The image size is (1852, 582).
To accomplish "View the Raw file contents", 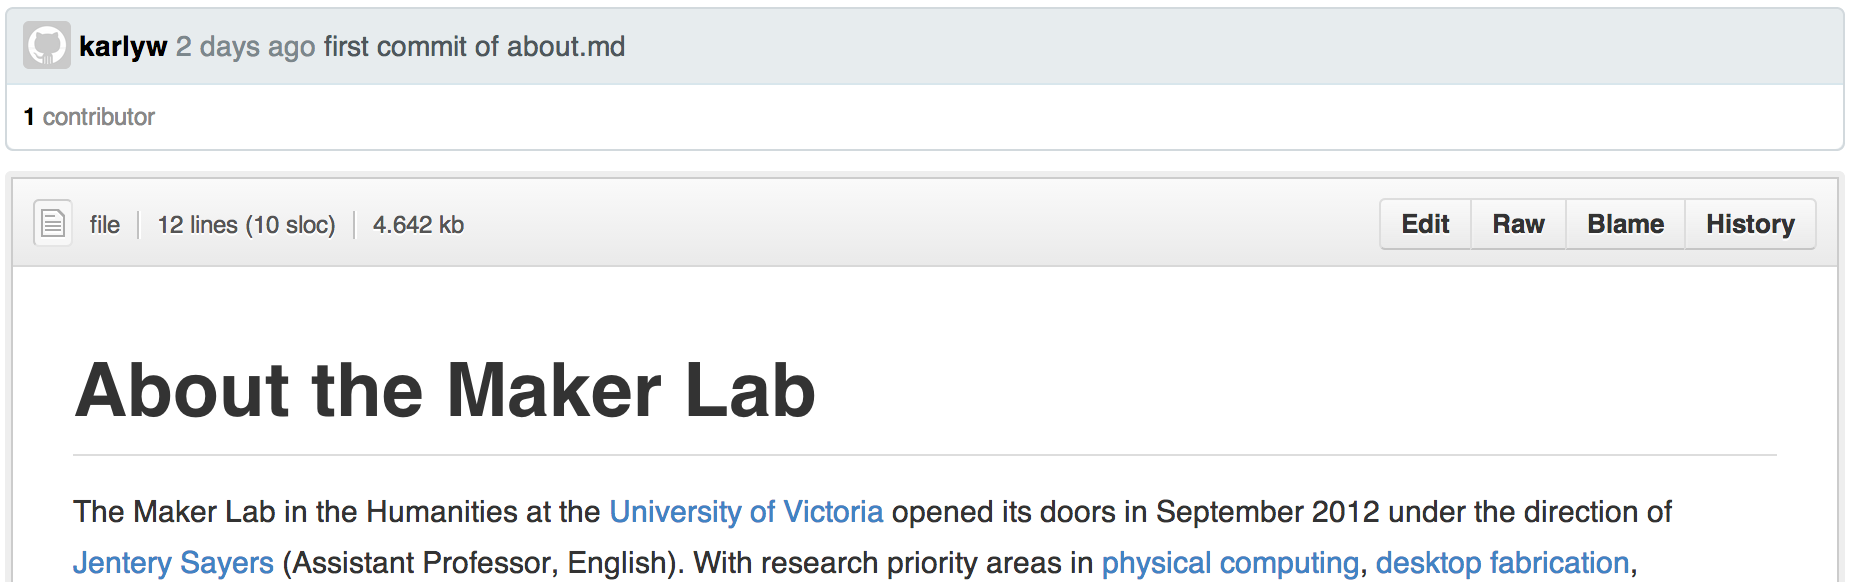I will point(1518,224).
